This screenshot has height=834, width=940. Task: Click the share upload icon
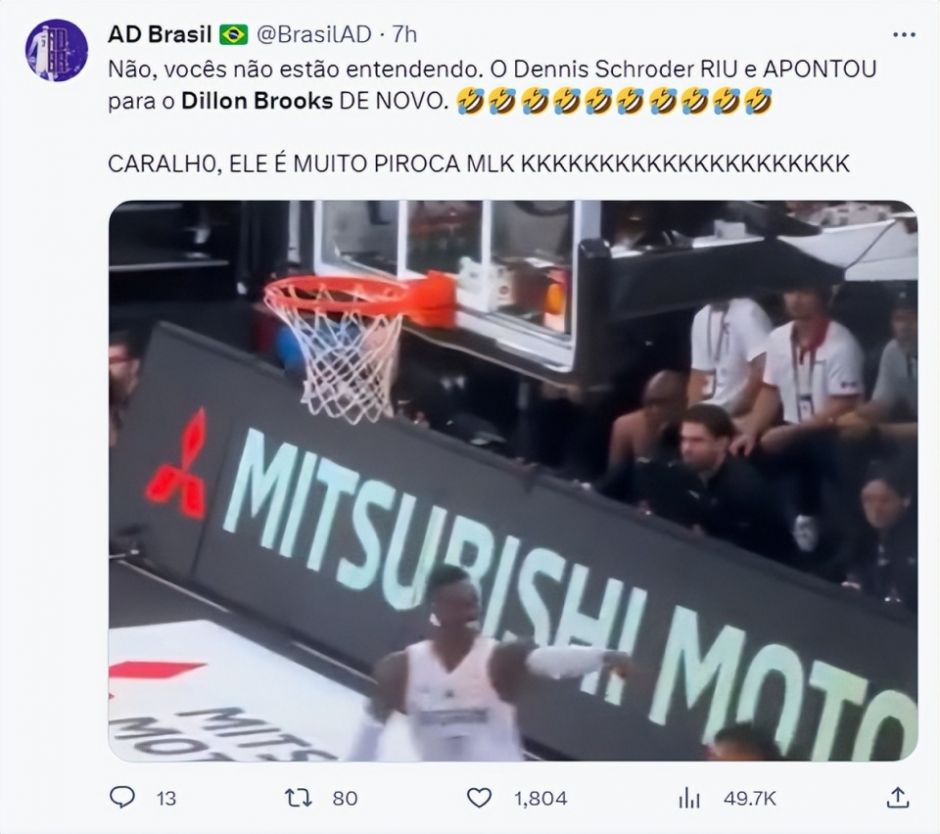click(x=897, y=798)
